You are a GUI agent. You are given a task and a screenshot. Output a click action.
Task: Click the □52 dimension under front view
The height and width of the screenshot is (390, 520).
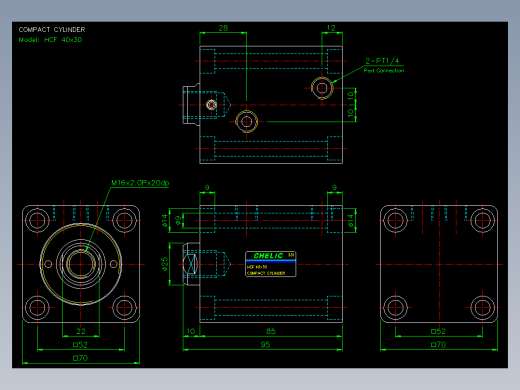(x=80, y=345)
